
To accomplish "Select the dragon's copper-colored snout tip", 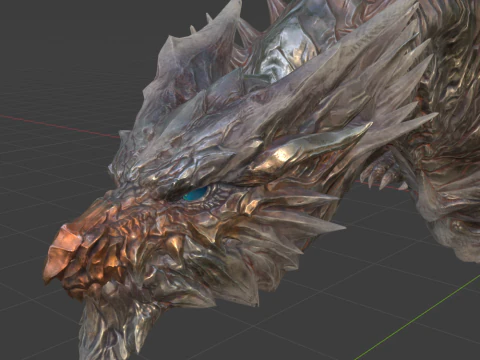I will point(62,252).
